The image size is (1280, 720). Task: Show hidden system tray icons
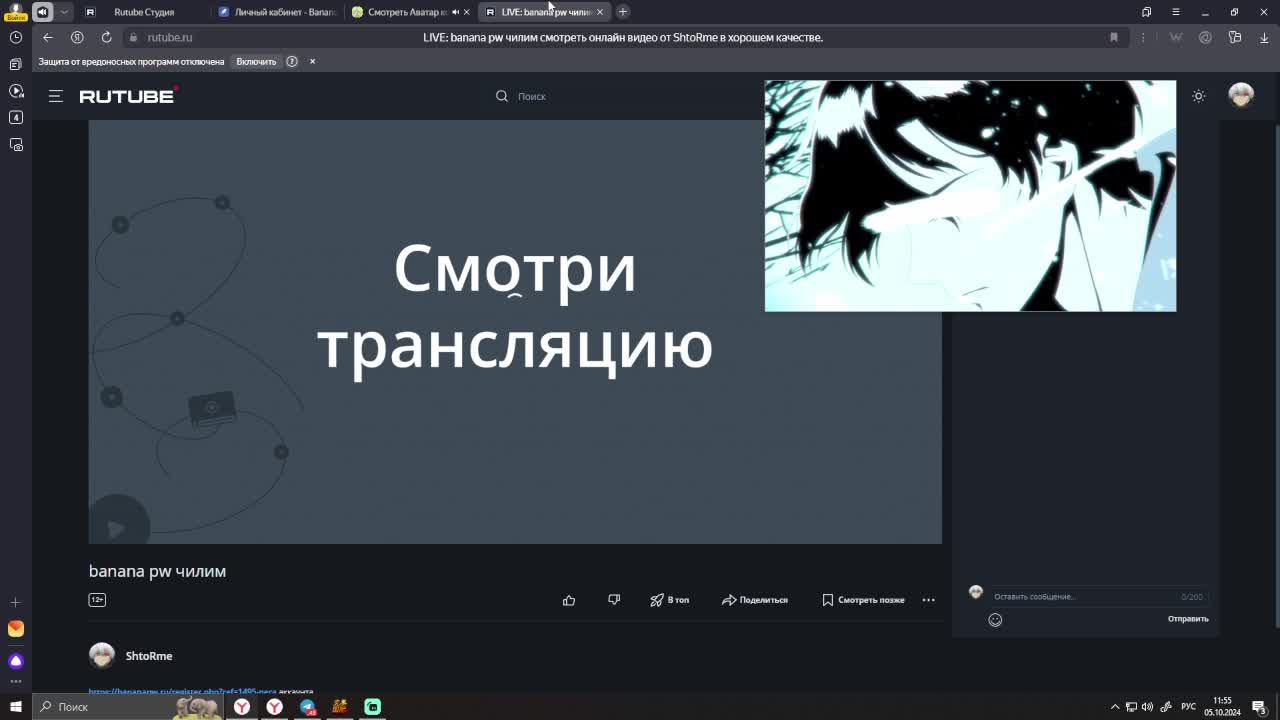click(x=1115, y=707)
